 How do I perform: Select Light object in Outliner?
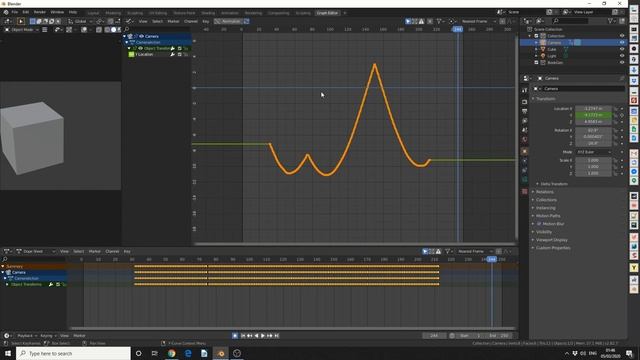pyautogui.click(x=552, y=56)
